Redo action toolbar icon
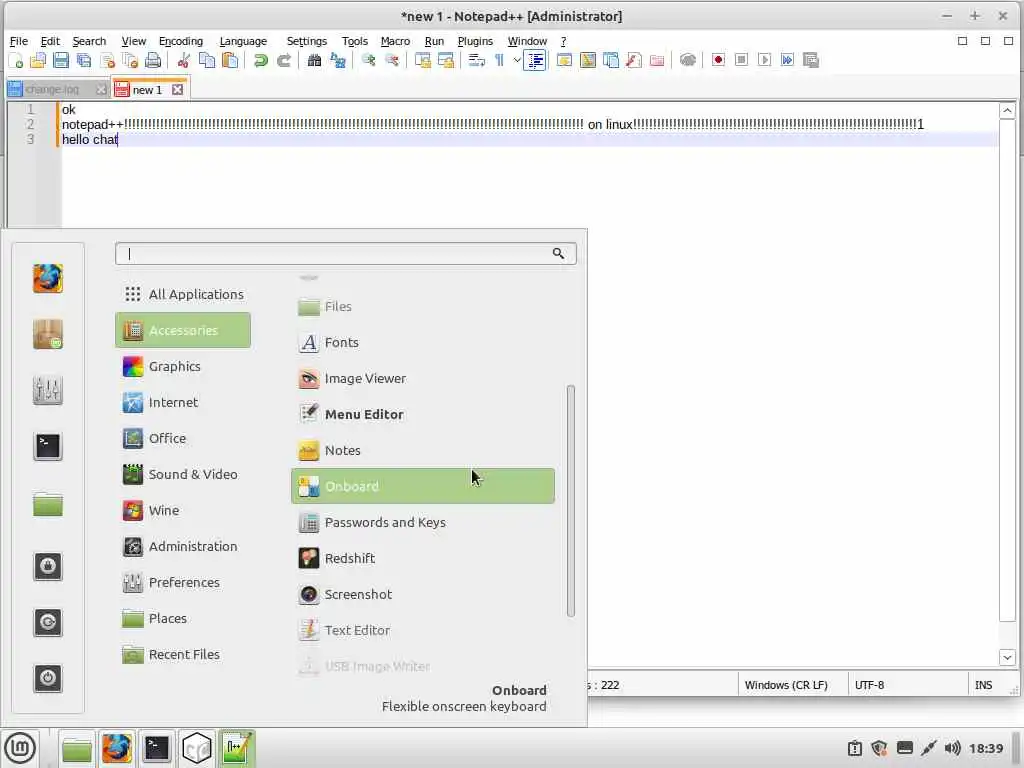 (283, 61)
